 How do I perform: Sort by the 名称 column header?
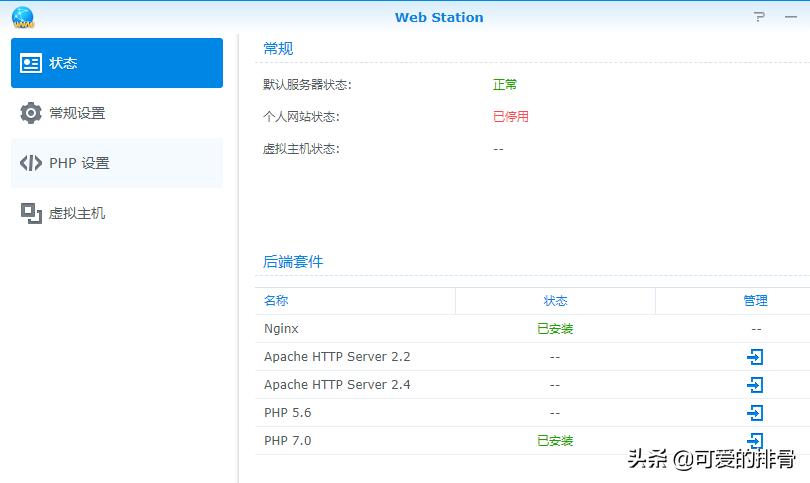(355, 301)
